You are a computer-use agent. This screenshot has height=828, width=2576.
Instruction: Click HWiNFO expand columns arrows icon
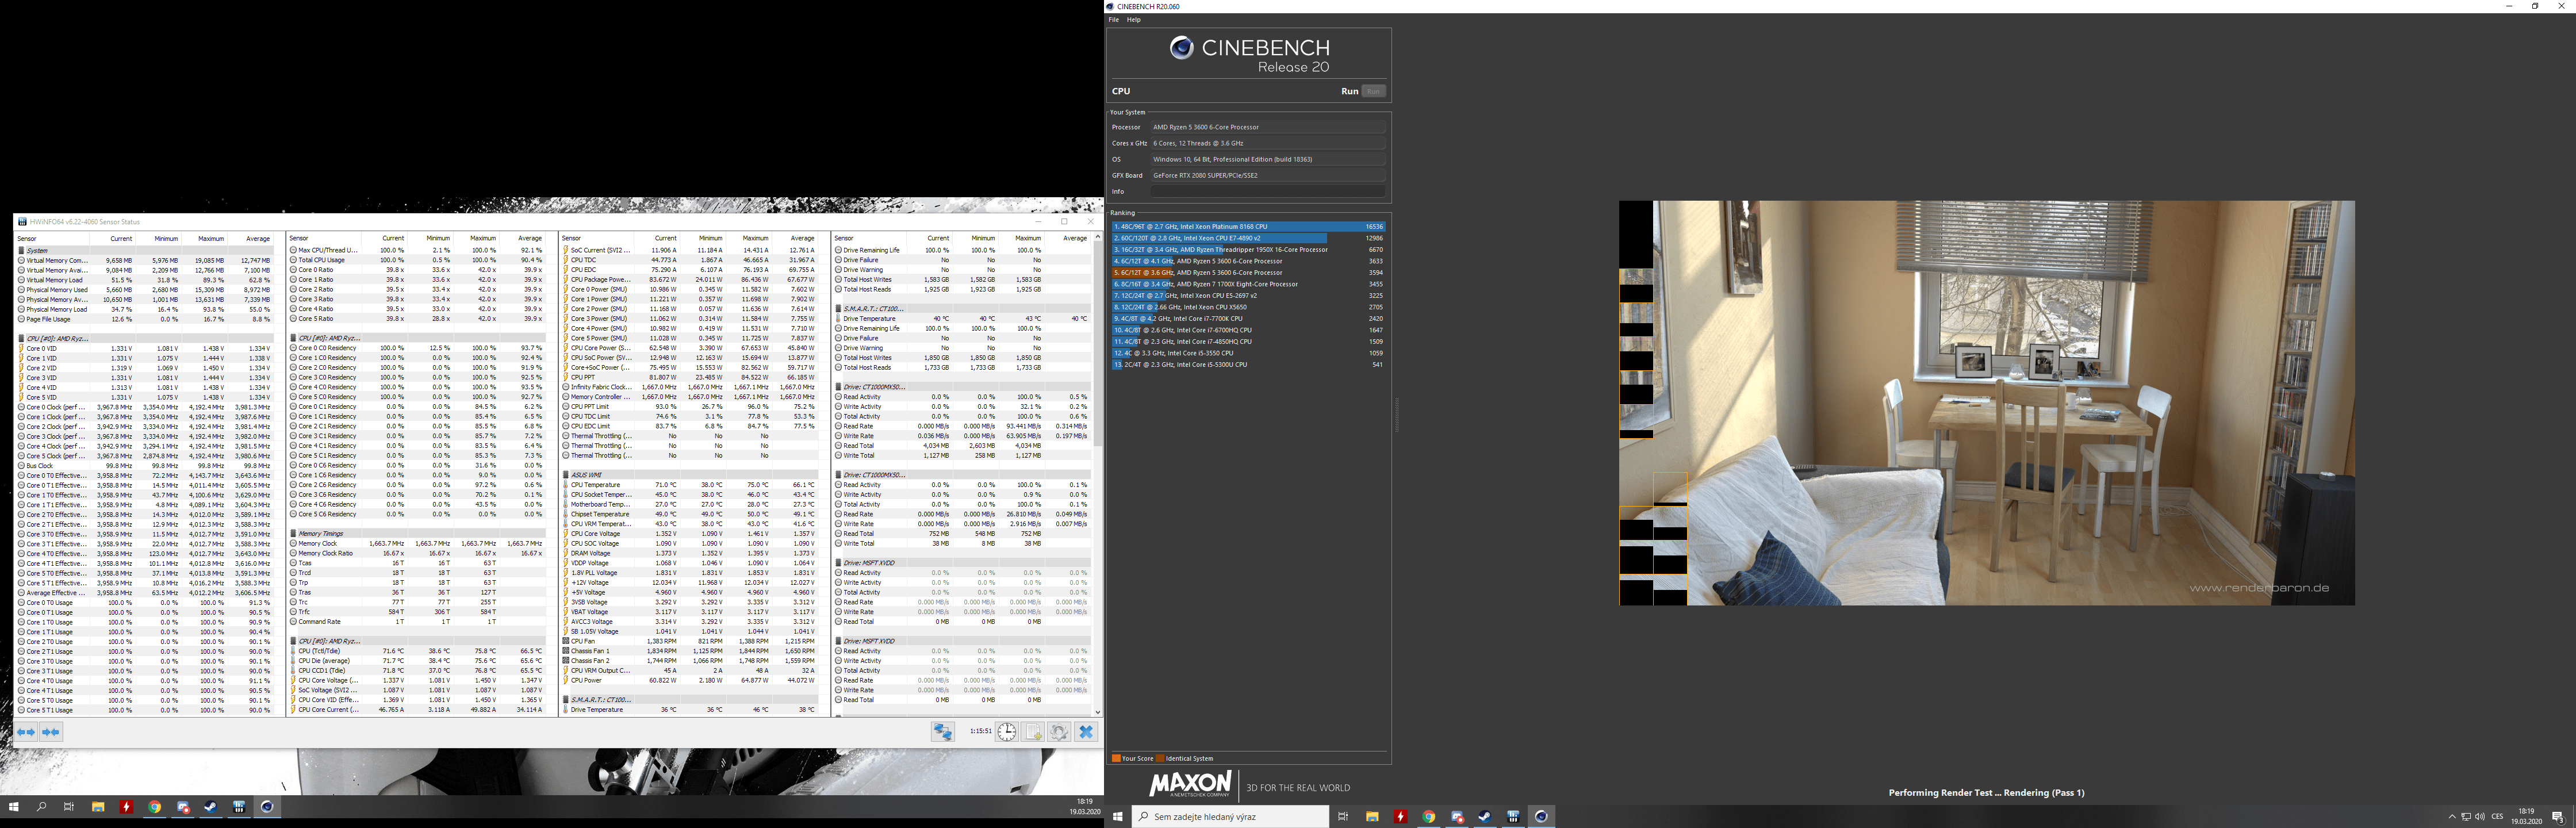(x=26, y=732)
